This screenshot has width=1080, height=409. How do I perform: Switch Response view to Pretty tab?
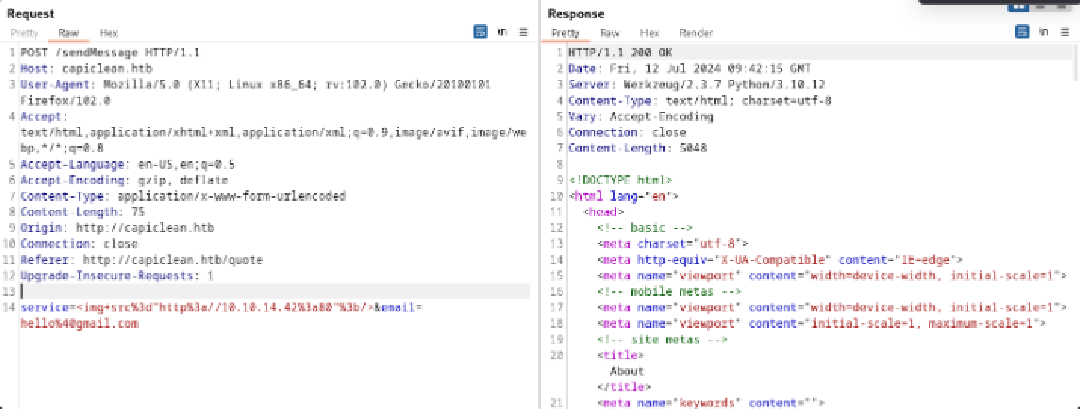565,33
